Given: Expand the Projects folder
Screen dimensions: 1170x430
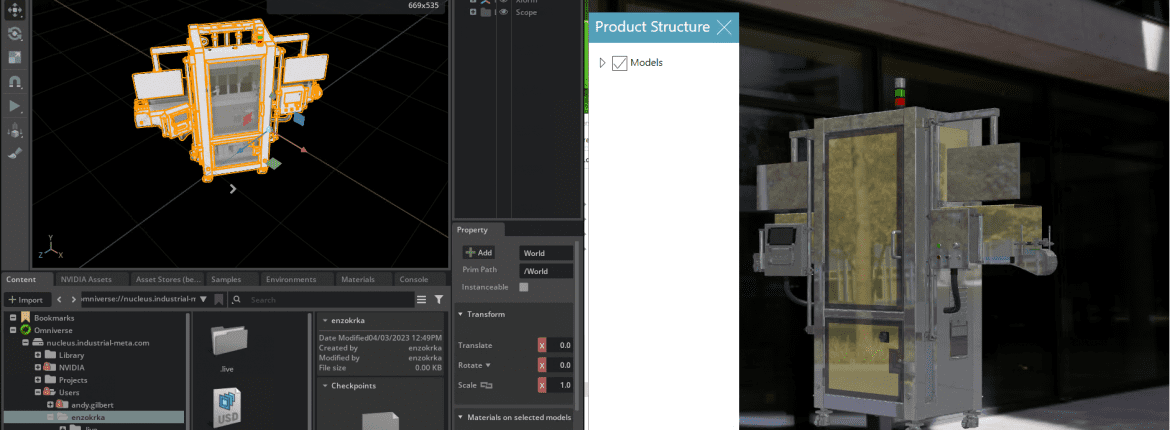Looking at the screenshot, I should [x=38, y=380].
